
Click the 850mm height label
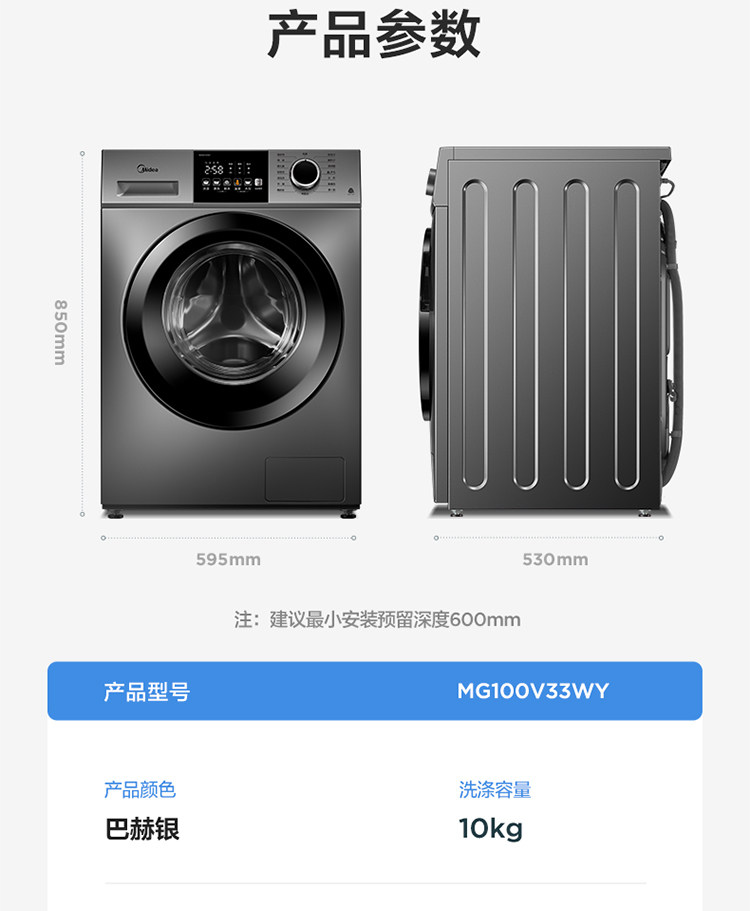click(60, 332)
